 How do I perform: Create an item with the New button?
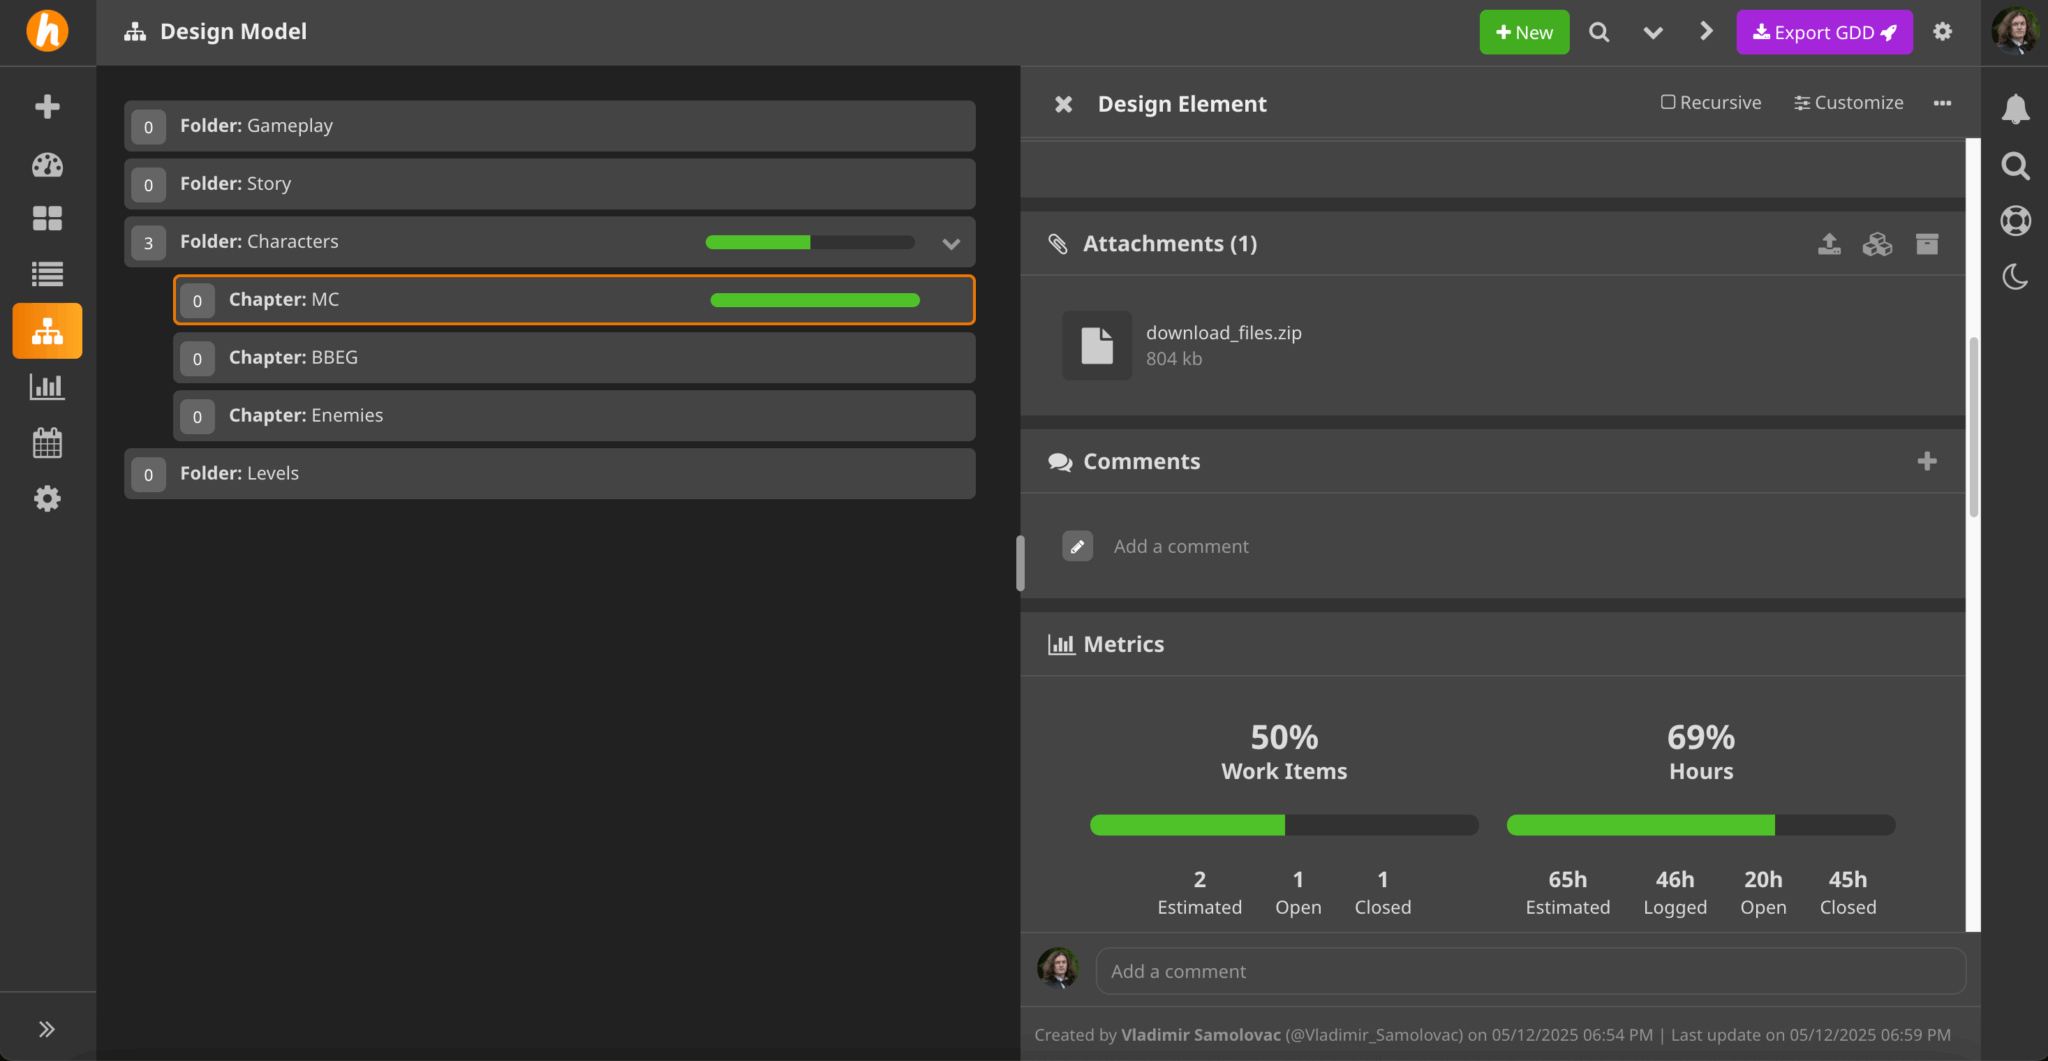coord(1523,31)
